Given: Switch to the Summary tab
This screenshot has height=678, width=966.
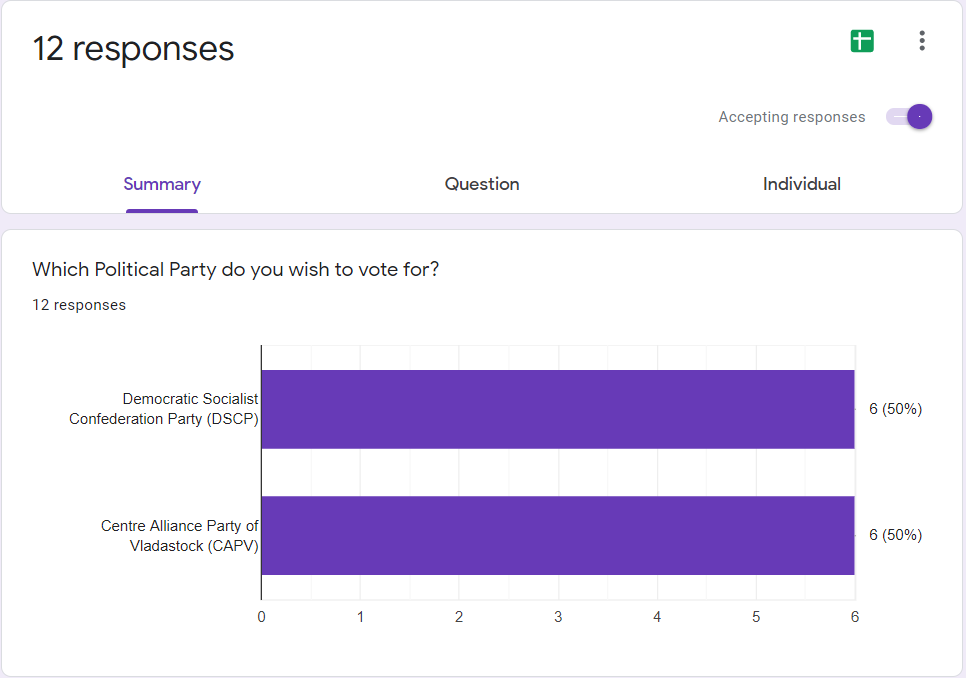Looking at the screenshot, I should coord(162,184).
